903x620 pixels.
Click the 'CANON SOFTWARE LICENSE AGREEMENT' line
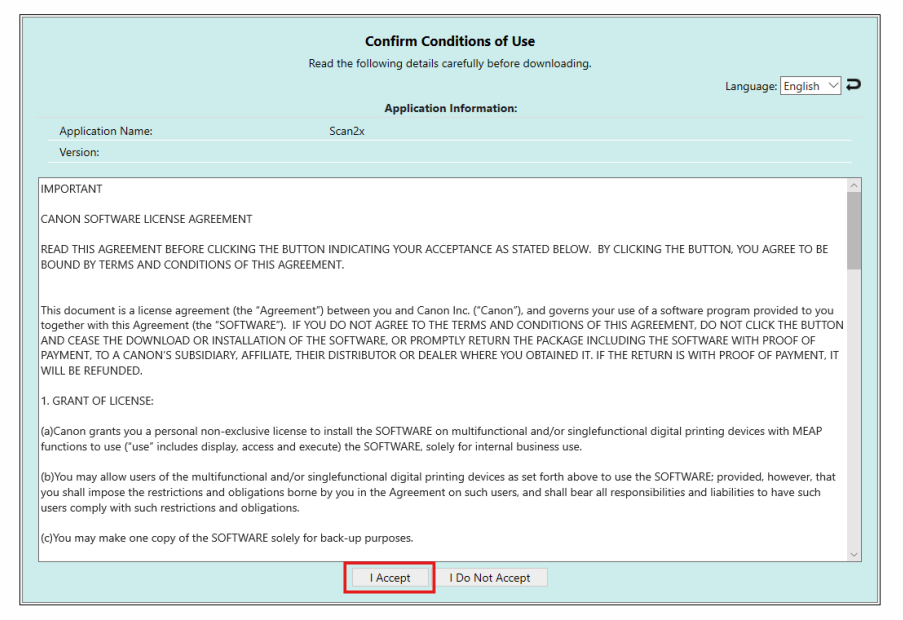click(146, 219)
